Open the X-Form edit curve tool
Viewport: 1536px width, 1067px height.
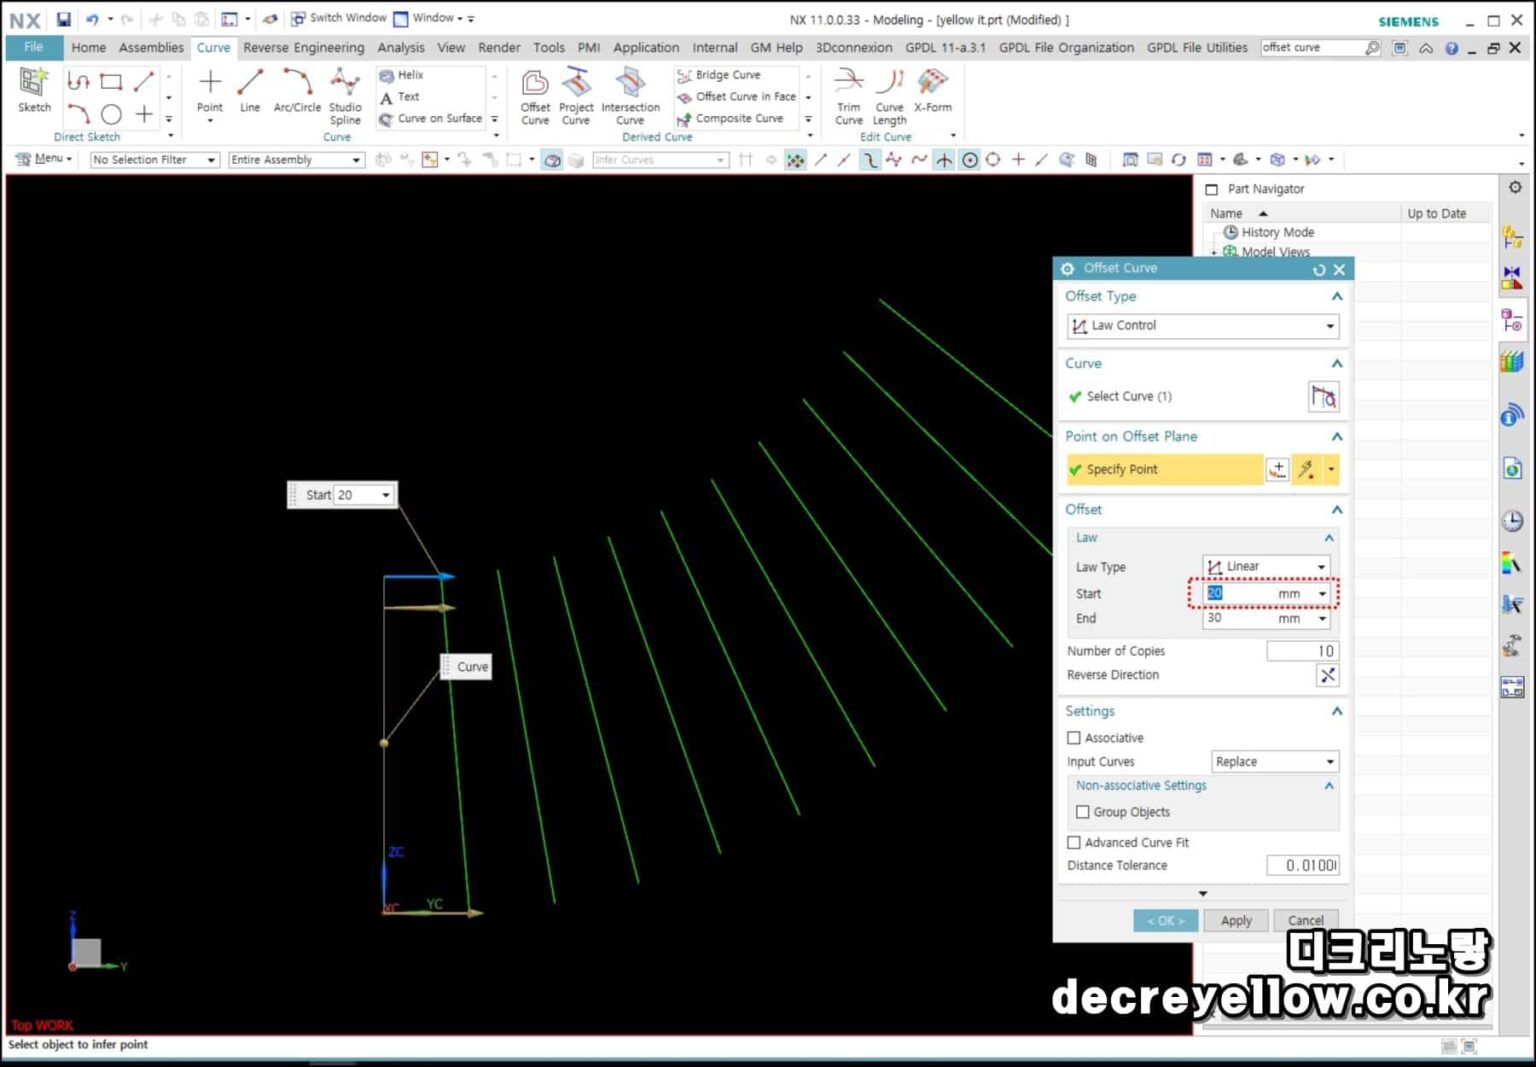pos(933,90)
